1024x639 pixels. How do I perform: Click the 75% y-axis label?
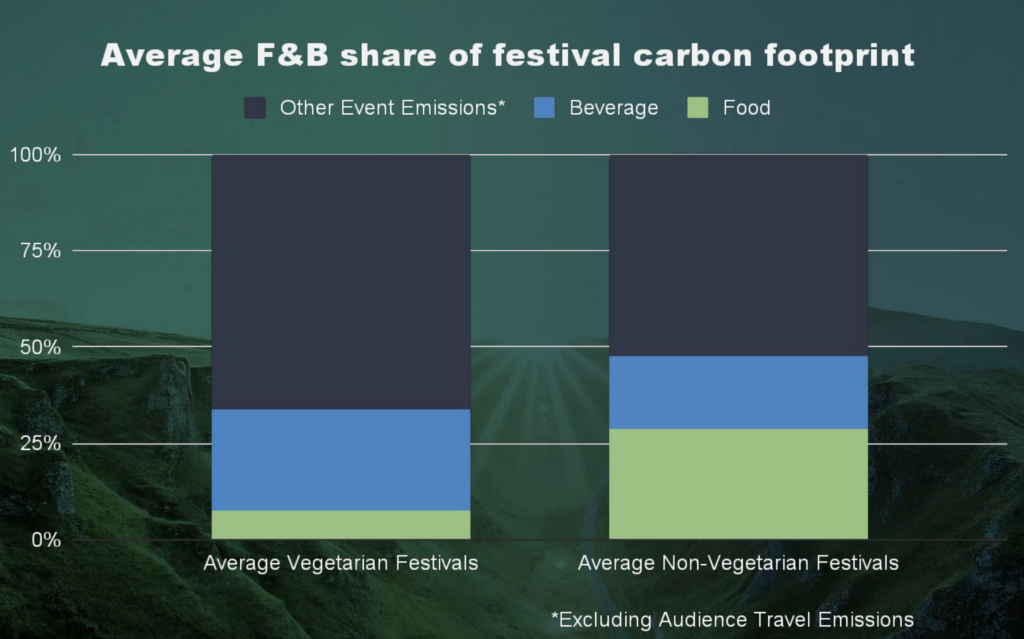tap(41, 251)
